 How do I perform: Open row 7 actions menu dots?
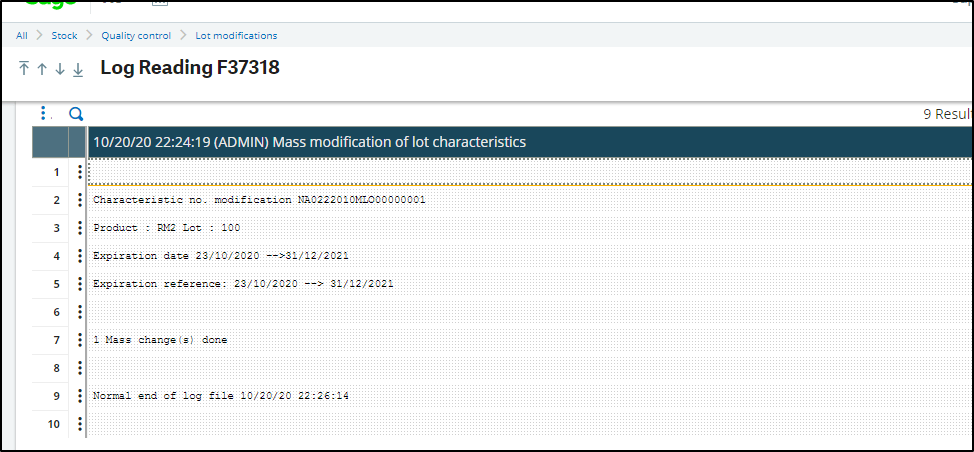pos(79,340)
